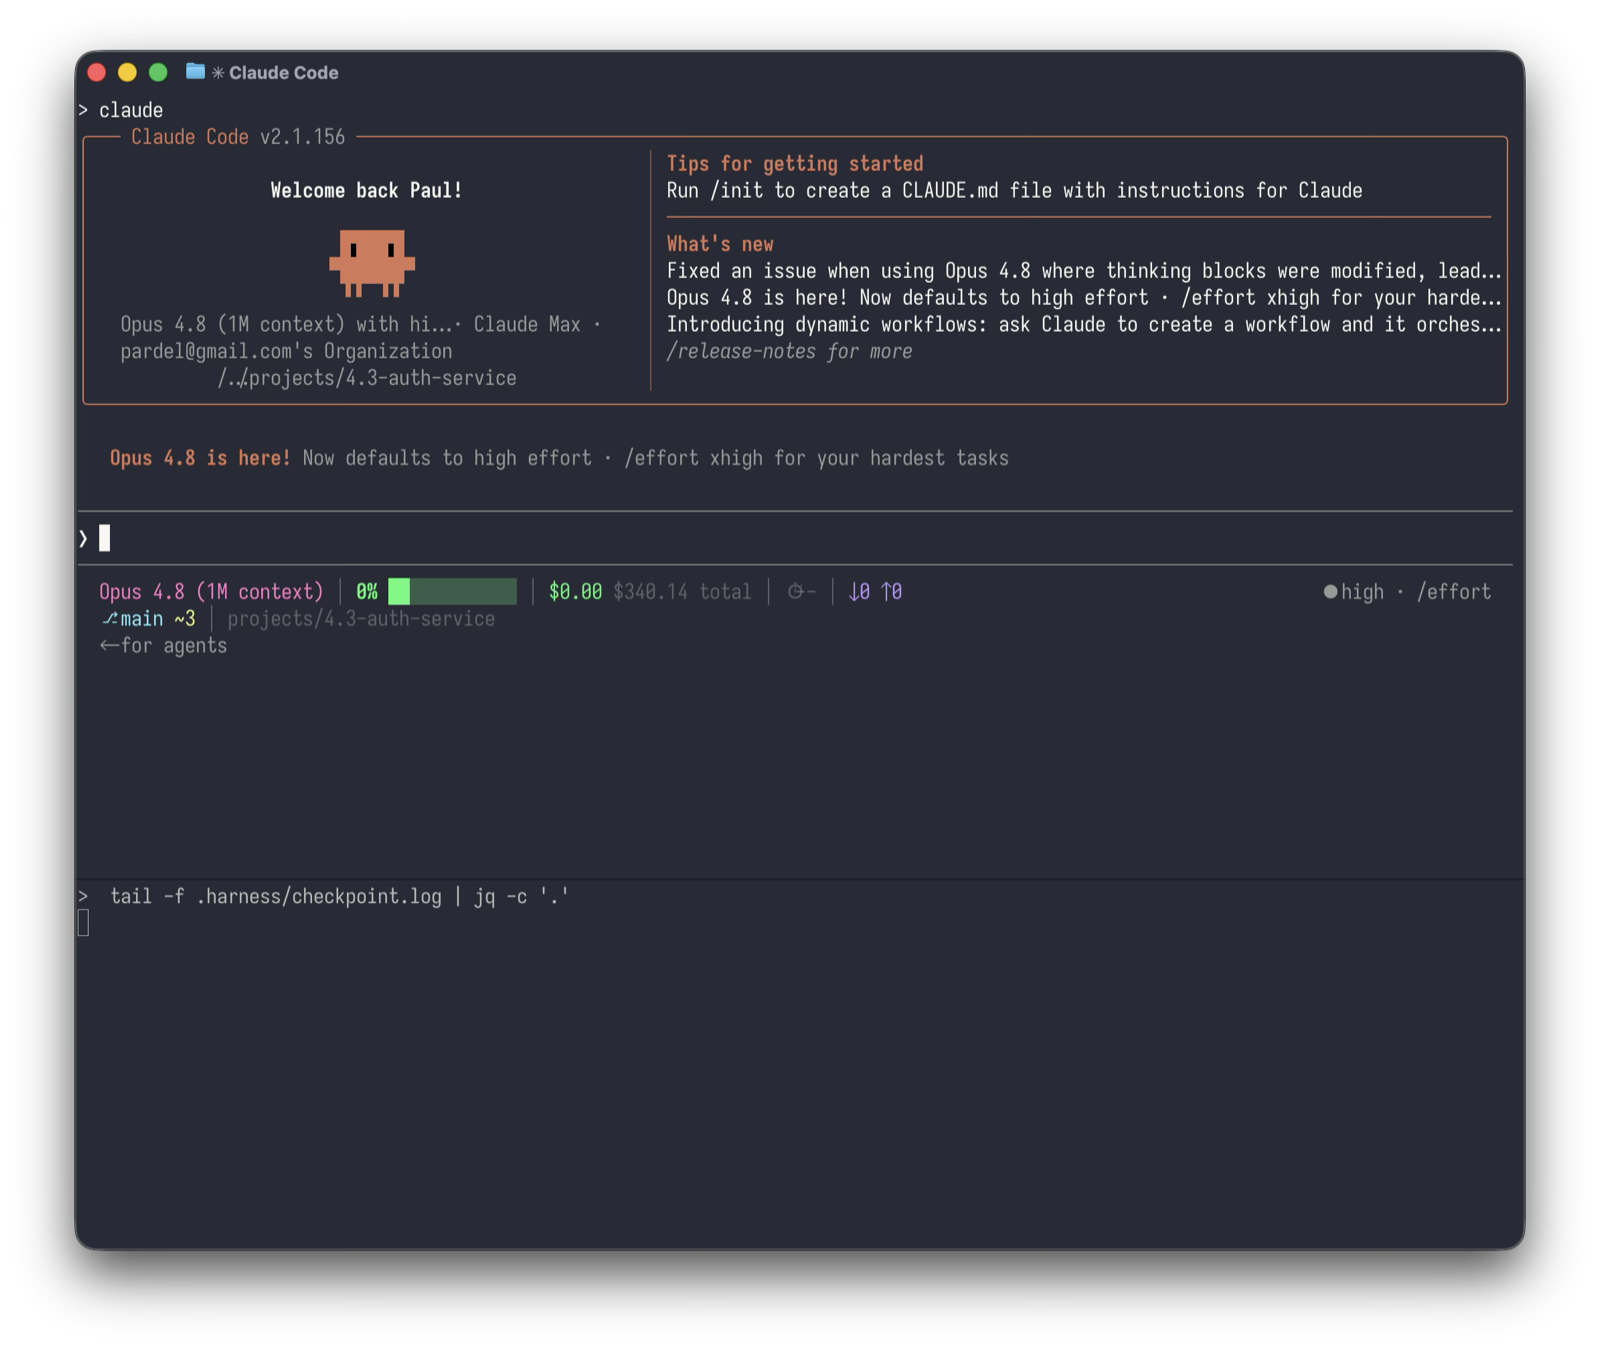Click the 'tail -f .harness/checkpoint.log' command
Screen dimensions: 1600x1349
pos(339,896)
